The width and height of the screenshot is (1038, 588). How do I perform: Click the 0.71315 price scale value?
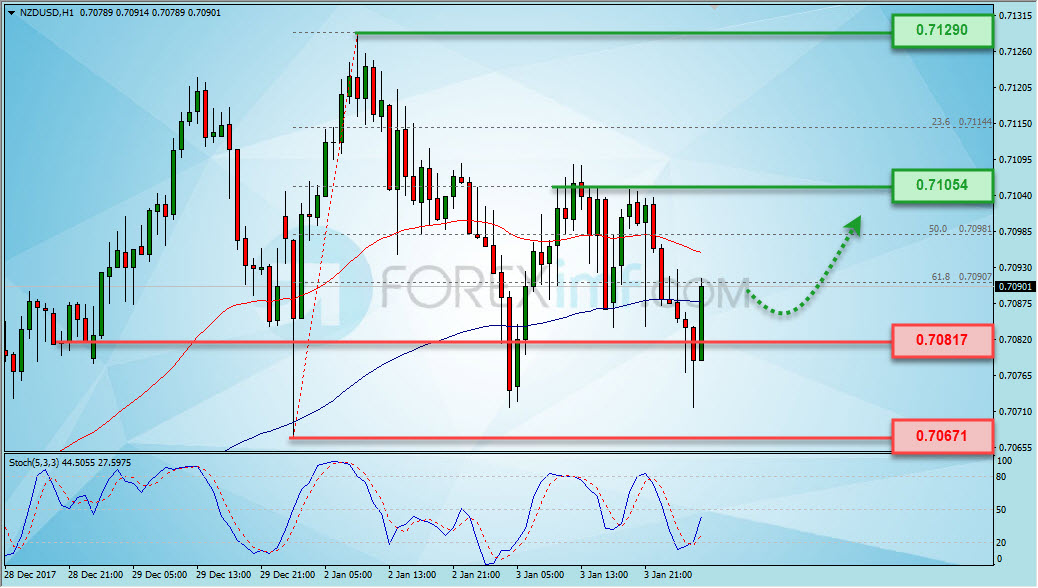coord(1015,15)
